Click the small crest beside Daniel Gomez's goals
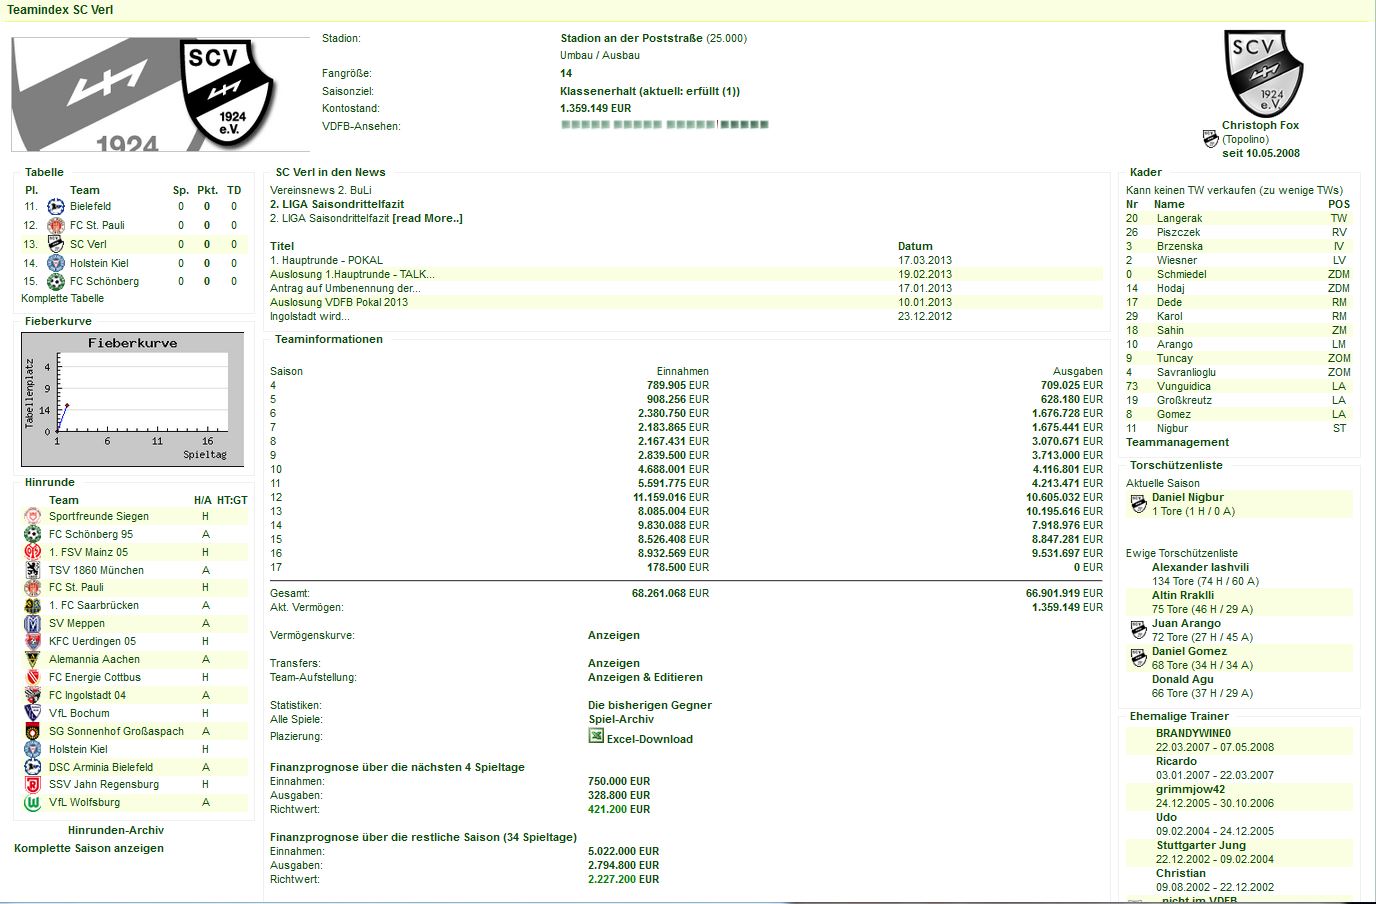 click(1138, 658)
